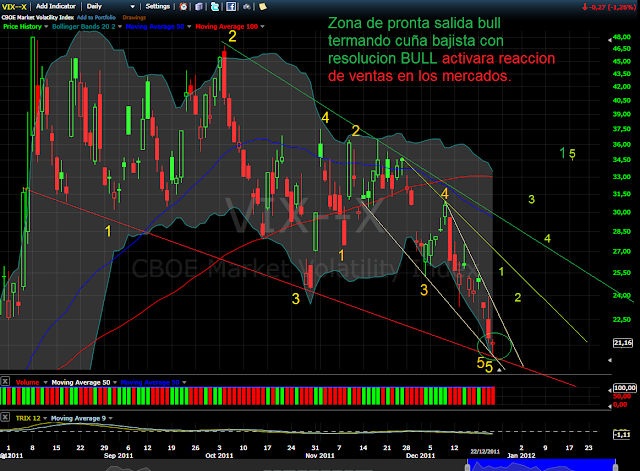Click the arrow beside 100,00 volume scale
640x471 pixels.
[x=610, y=391]
